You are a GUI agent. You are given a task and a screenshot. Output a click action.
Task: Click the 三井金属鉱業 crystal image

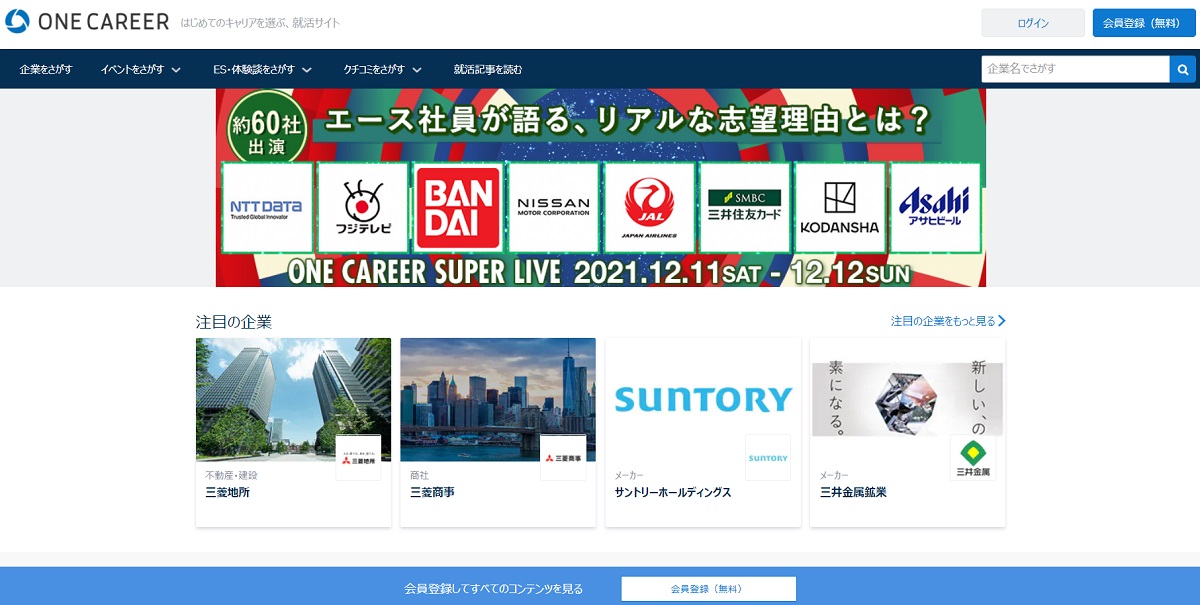(x=908, y=399)
